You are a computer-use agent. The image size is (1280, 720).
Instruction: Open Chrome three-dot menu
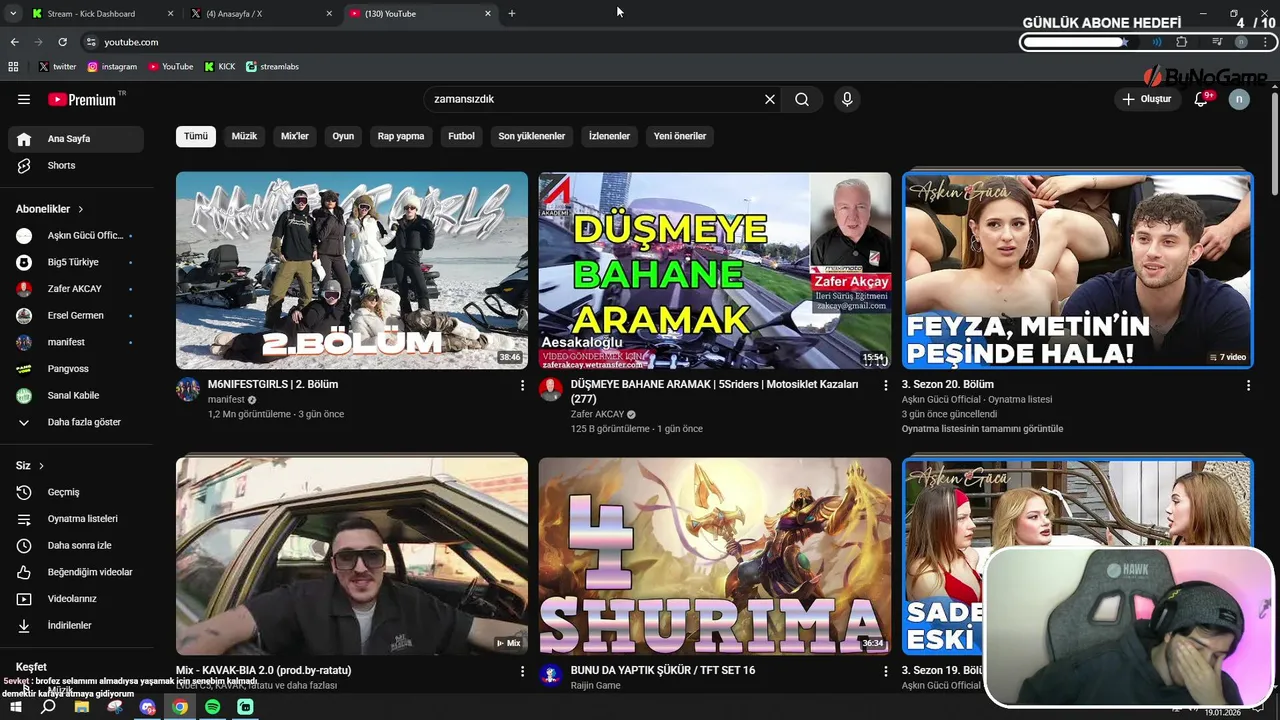point(1267,42)
